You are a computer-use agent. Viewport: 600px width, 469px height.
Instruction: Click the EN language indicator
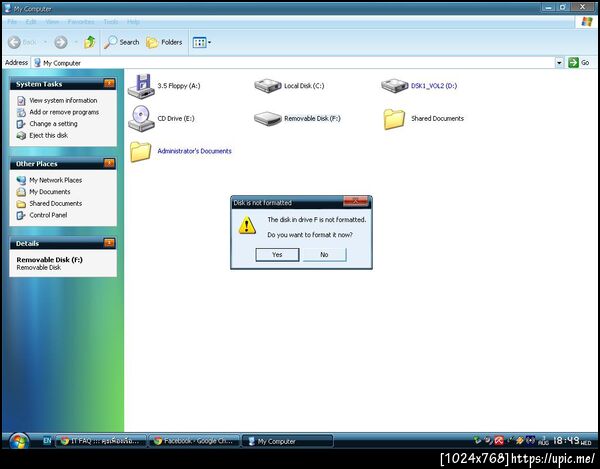click(x=47, y=441)
